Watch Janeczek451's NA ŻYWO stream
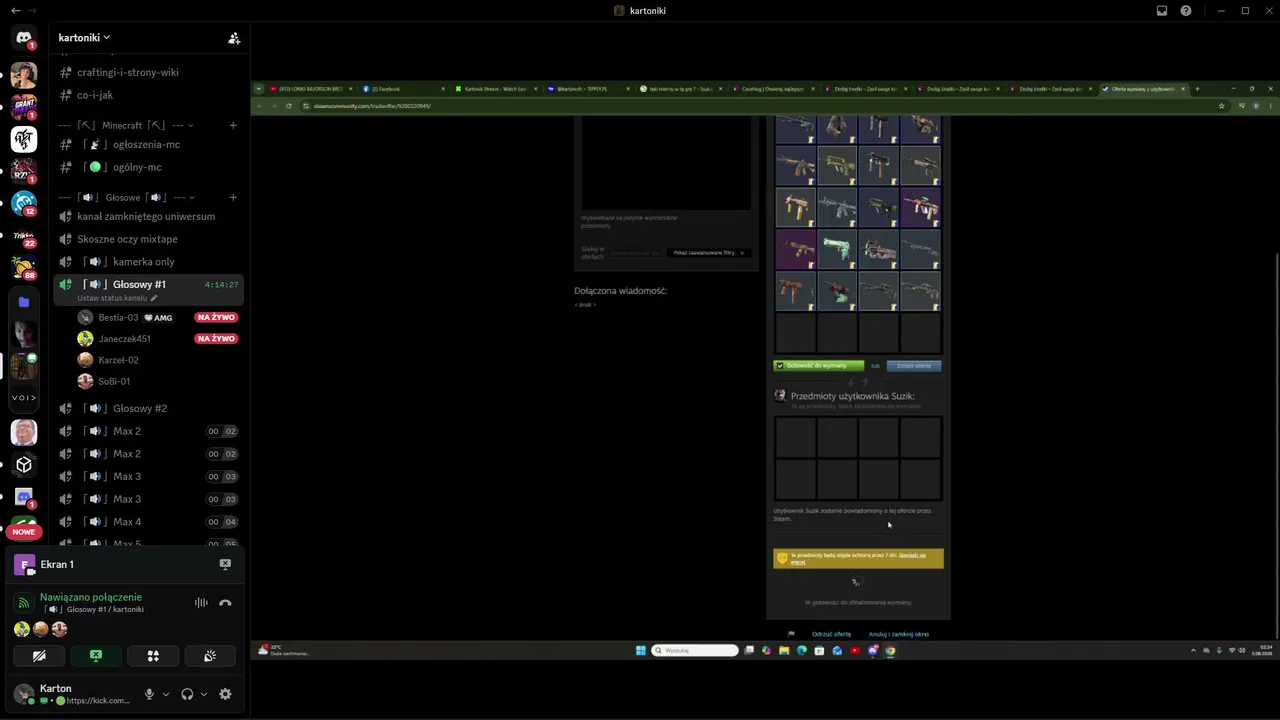The width and height of the screenshot is (1280, 720). pos(216,339)
